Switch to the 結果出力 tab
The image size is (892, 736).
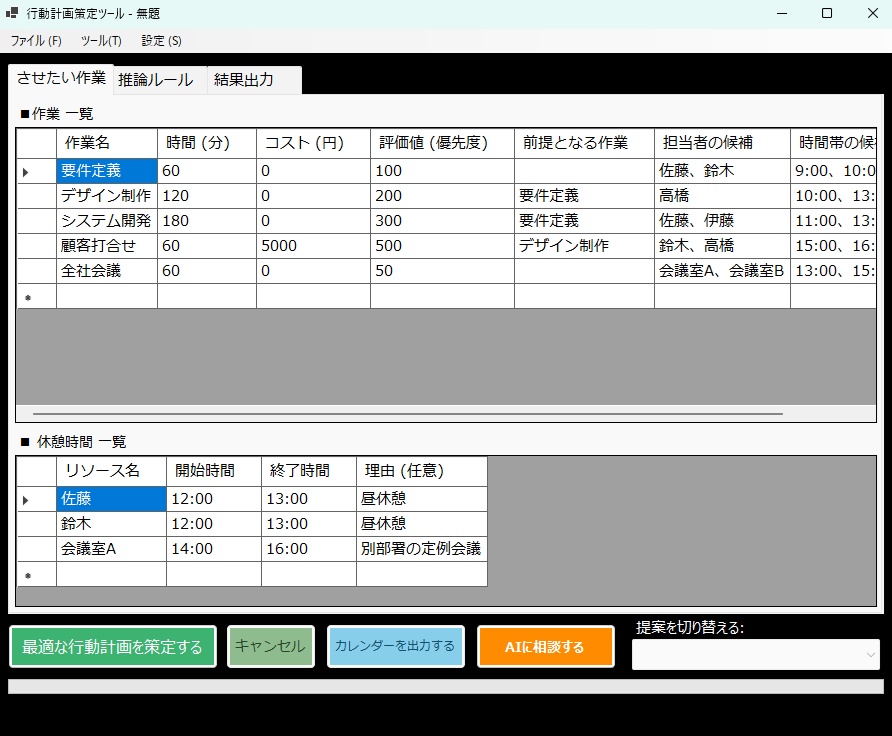(x=243, y=79)
